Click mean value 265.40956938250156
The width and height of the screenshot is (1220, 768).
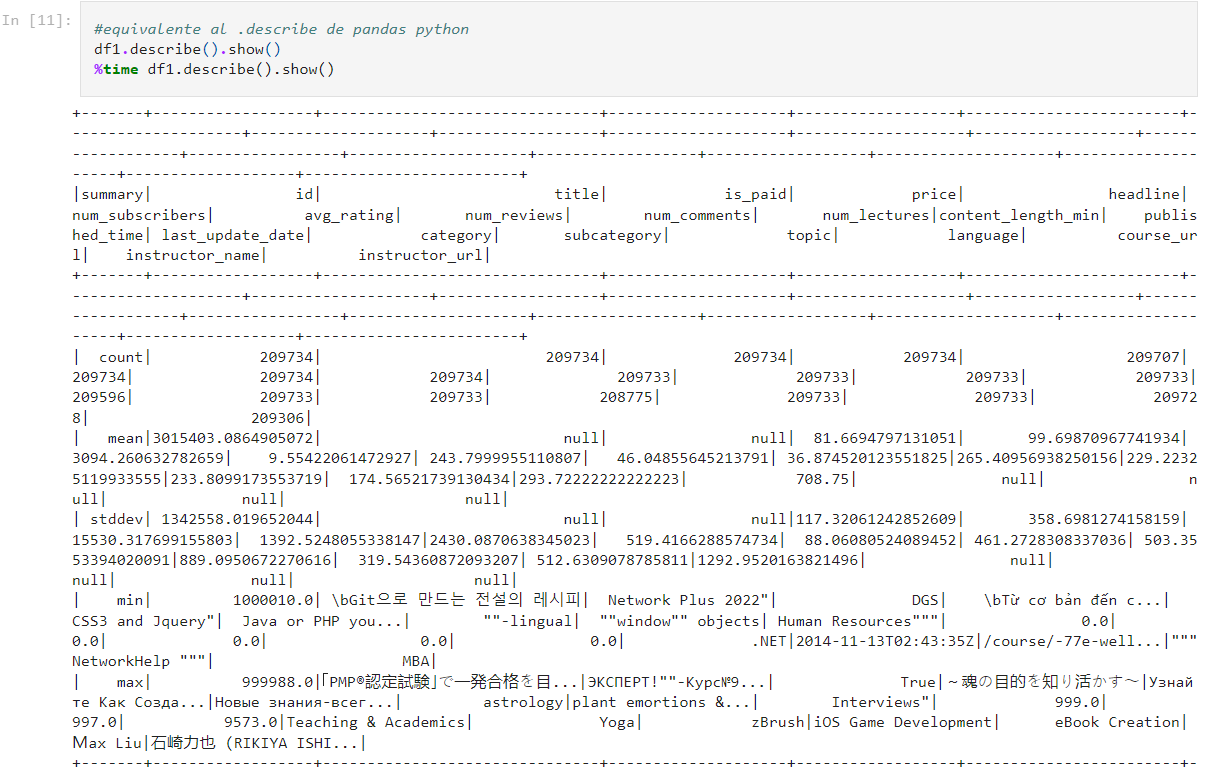point(1037,458)
